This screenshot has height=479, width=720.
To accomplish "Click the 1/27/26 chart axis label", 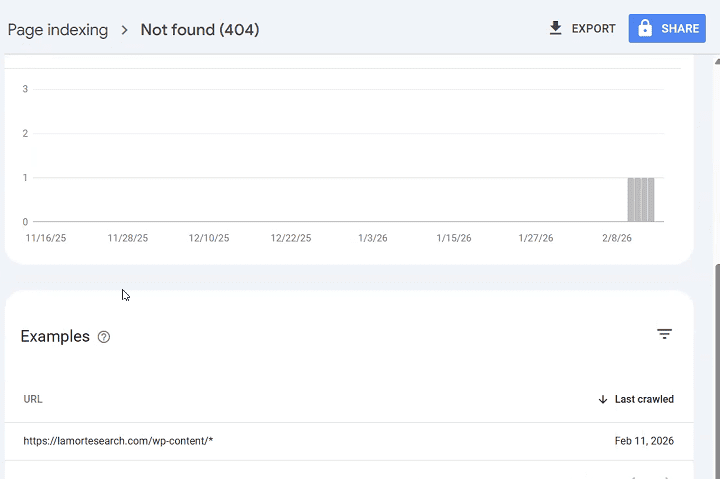I will coord(536,238).
